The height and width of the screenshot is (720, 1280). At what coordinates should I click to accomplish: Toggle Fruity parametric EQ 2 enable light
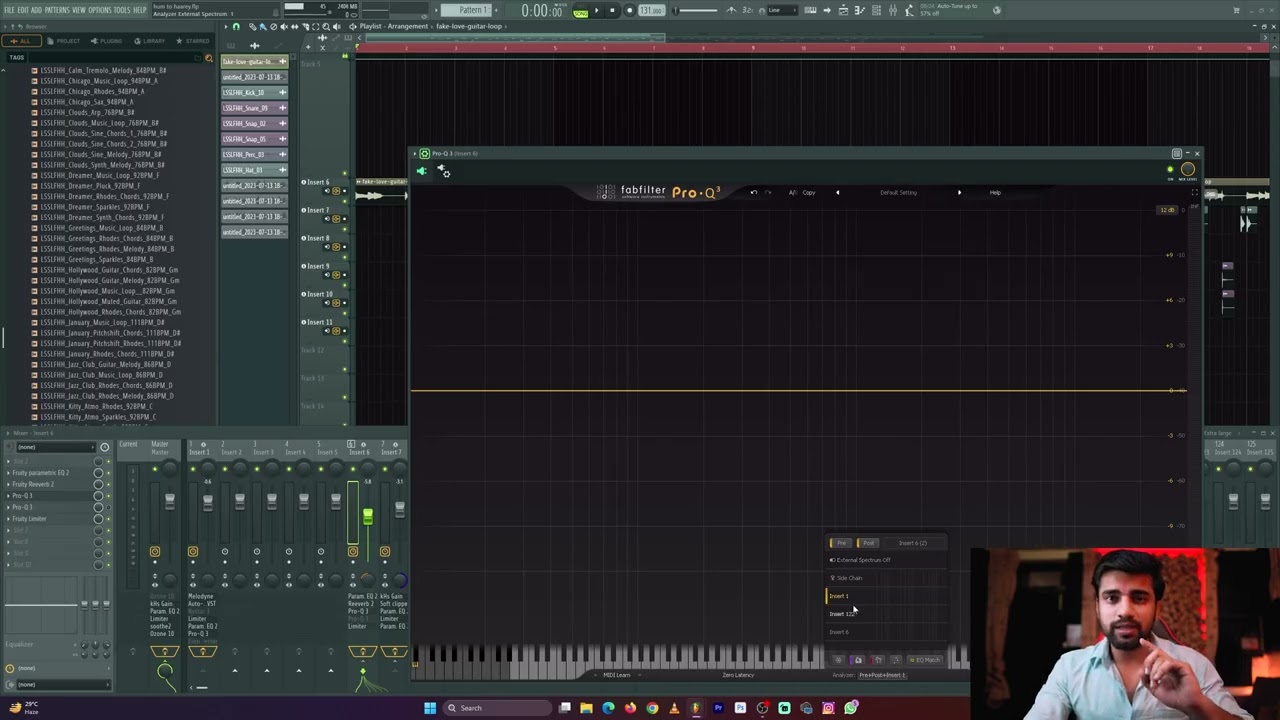point(108,472)
